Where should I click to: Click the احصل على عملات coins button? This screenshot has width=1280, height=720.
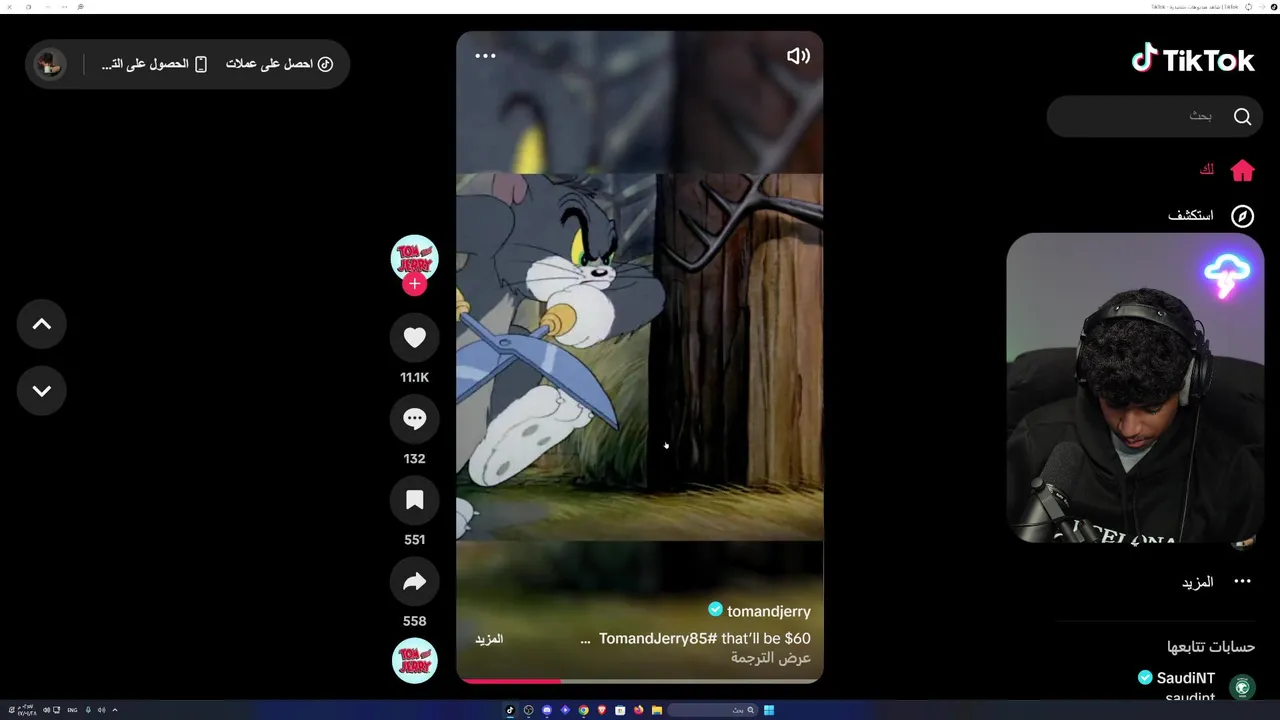pyautogui.click(x=279, y=64)
